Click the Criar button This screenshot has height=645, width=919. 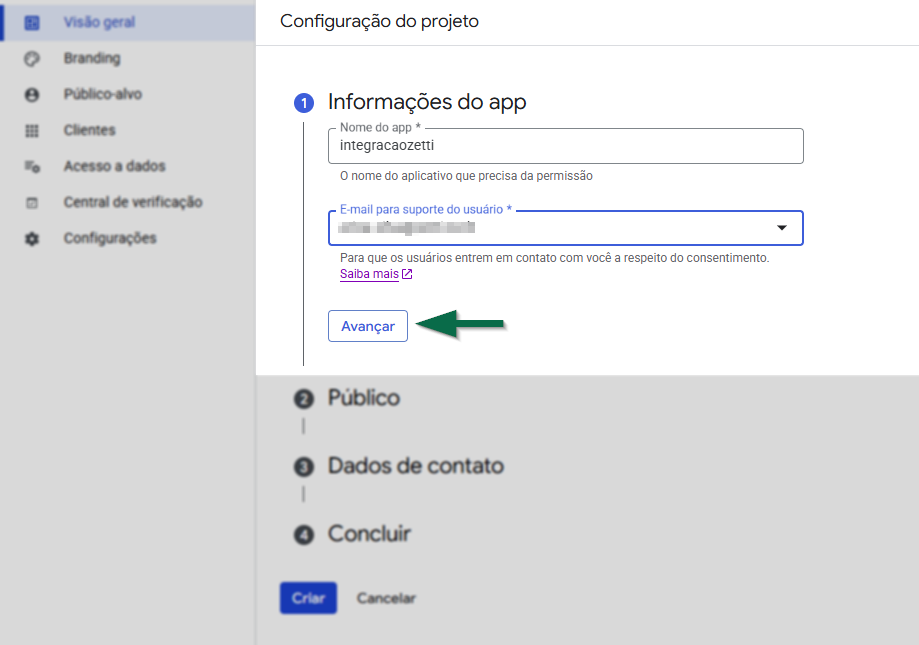pyautogui.click(x=308, y=598)
